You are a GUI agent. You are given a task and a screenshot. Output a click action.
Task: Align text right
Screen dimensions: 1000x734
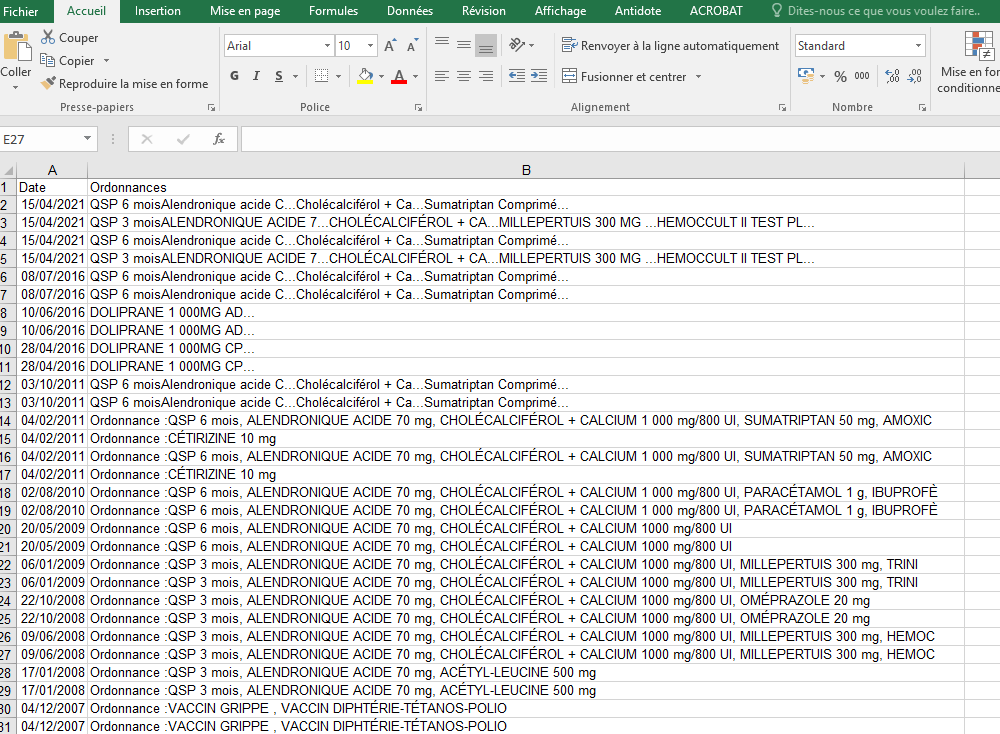coord(486,76)
